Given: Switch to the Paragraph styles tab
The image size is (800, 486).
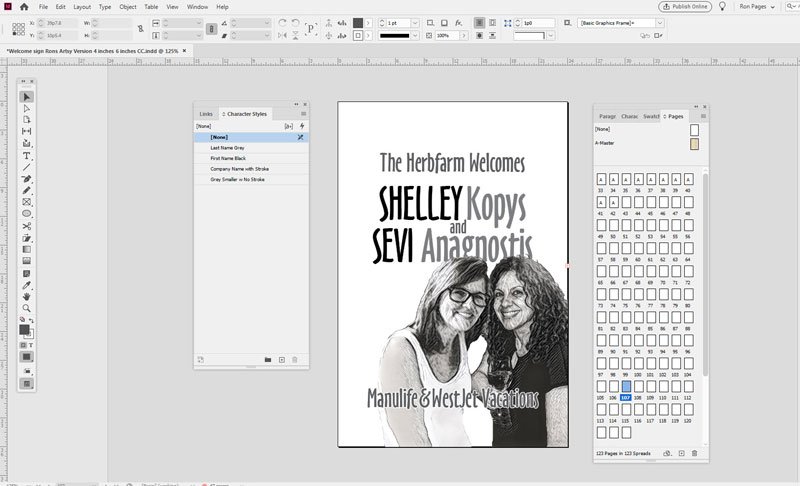Looking at the screenshot, I should [607, 116].
